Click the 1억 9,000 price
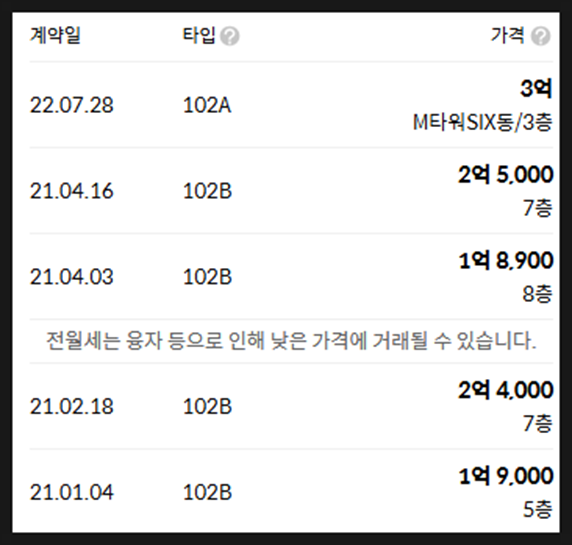 506,476
